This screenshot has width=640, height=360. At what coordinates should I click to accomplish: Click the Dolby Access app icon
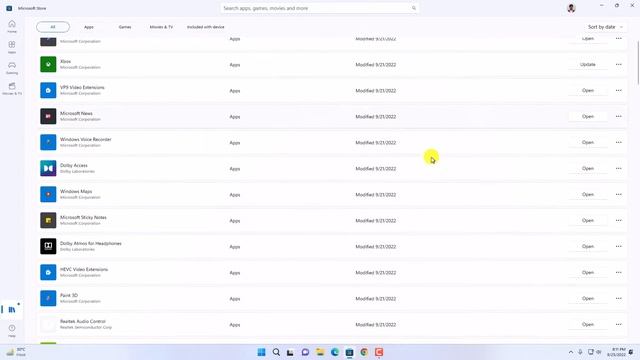tap(48, 168)
